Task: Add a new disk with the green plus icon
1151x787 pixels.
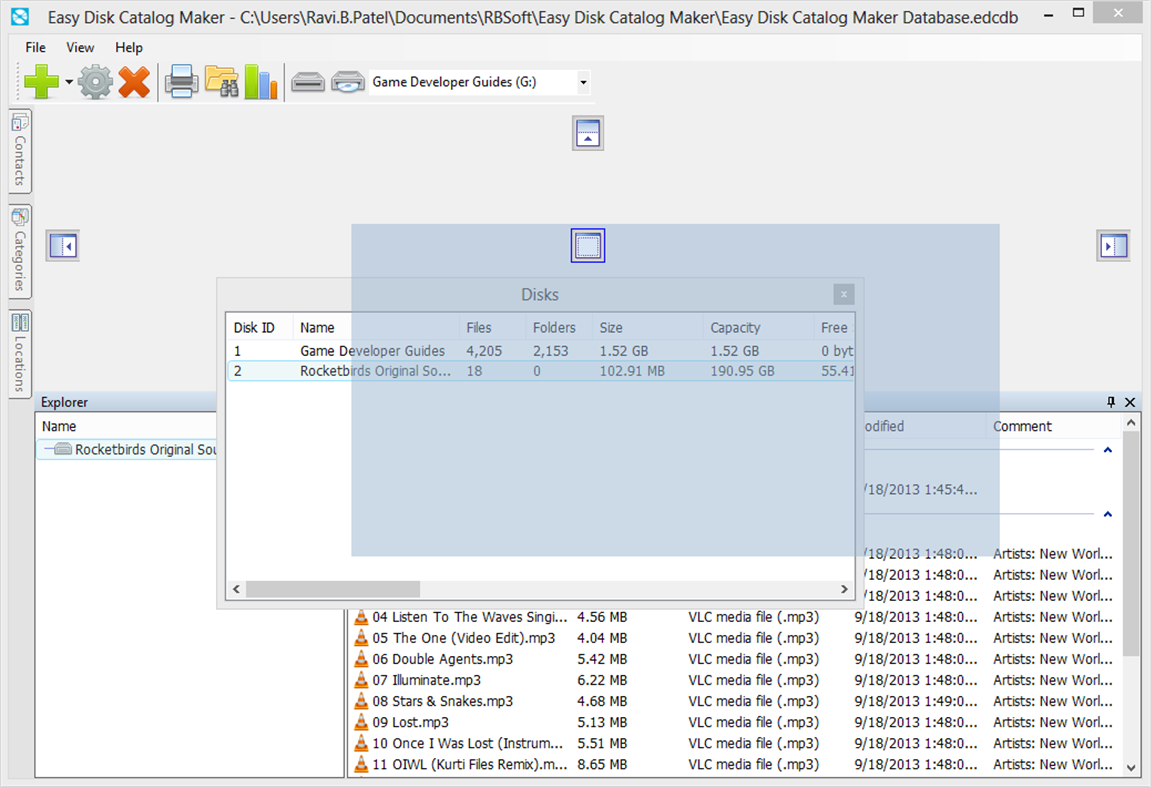Action: click(44, 81)
